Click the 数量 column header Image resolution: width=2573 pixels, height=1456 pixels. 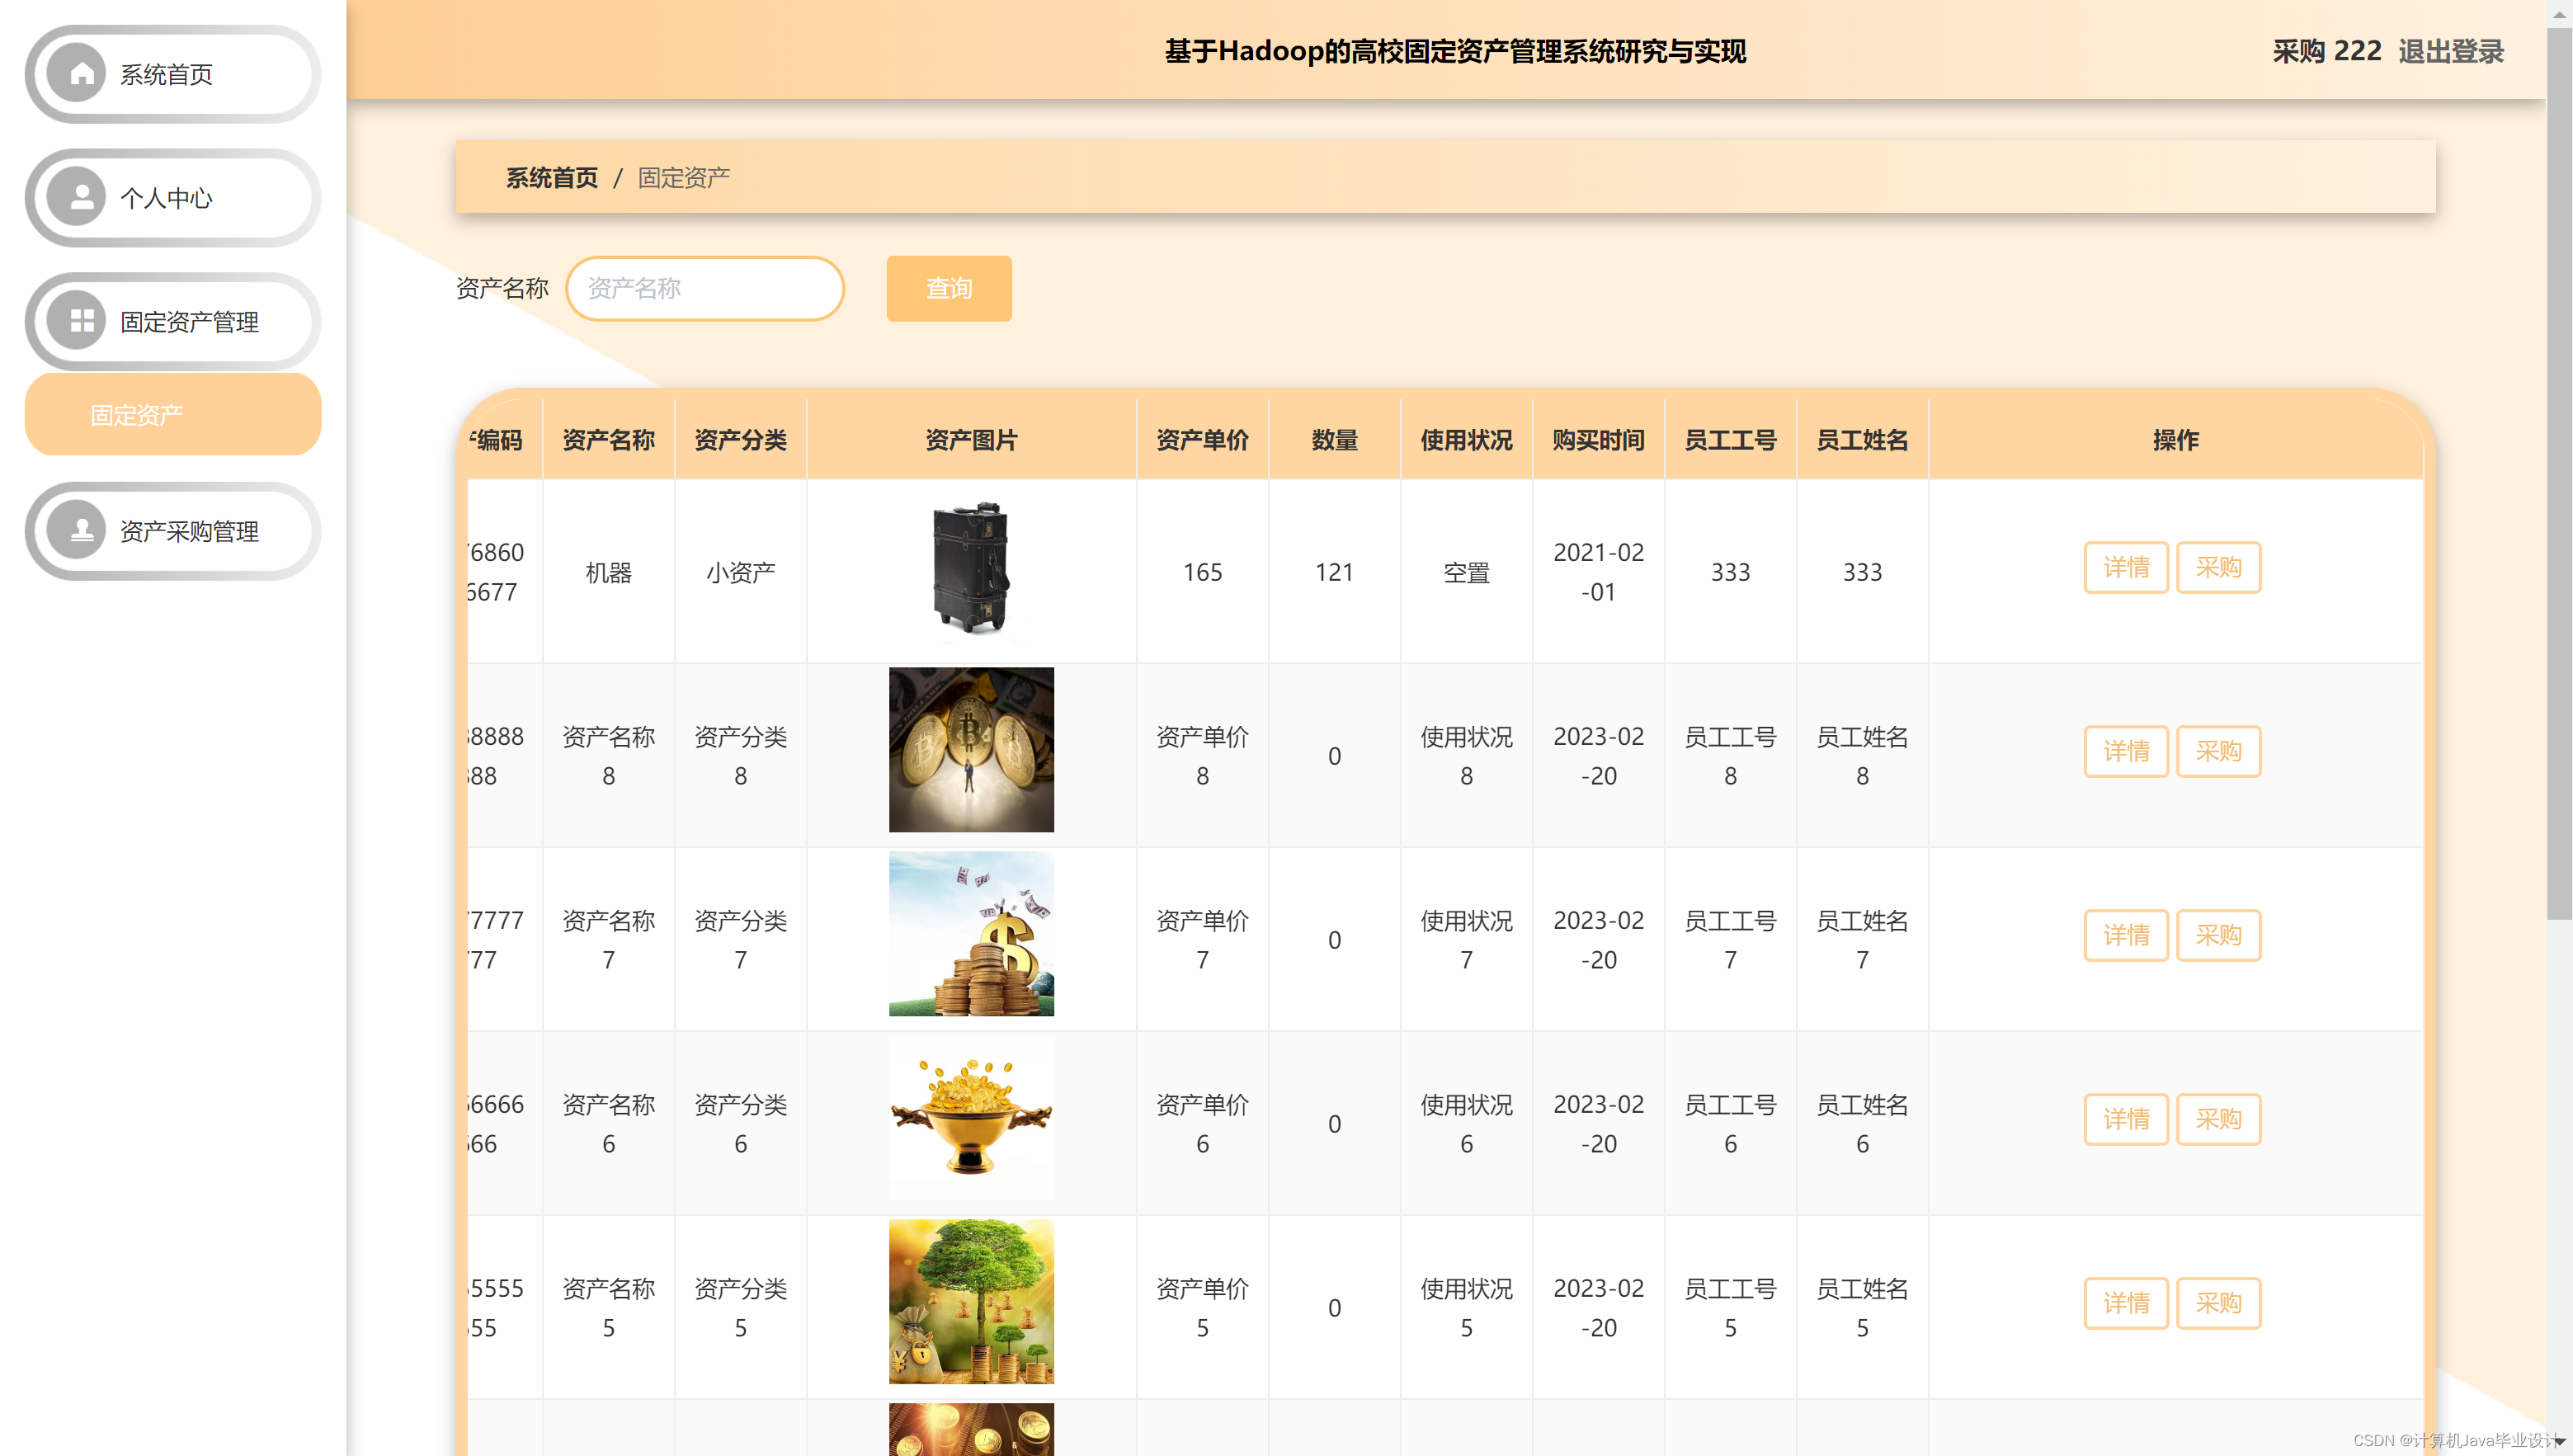(1334, 439)
